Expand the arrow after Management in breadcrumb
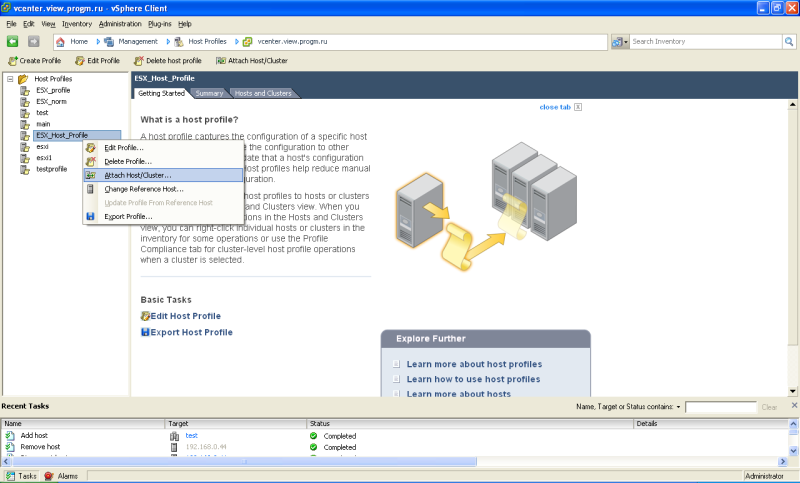This screenshot has height=483, width=800. [168, 42]
